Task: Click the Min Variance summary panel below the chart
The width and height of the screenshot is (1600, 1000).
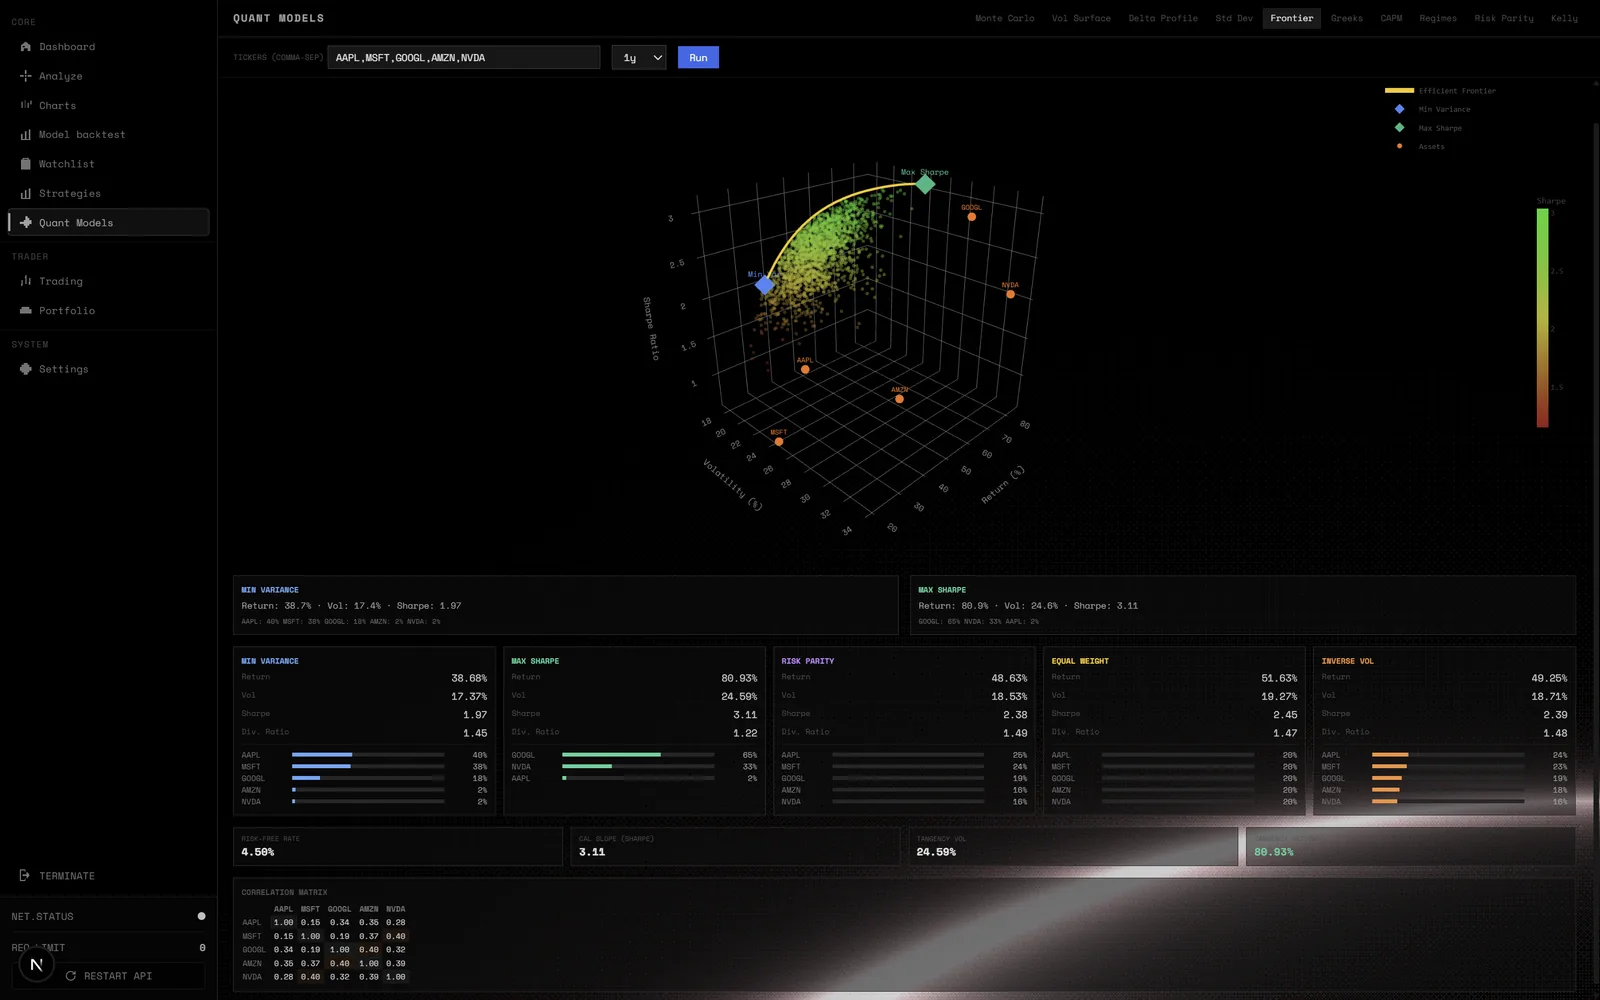Action: [565, 605]
